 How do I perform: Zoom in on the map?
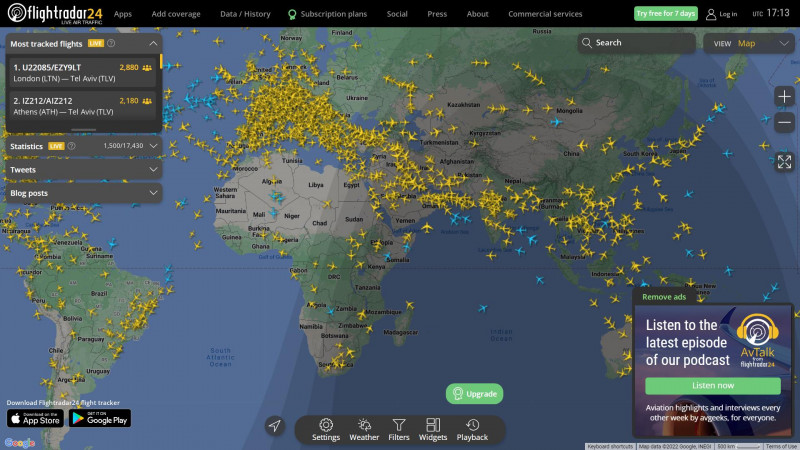pos(784,97)
